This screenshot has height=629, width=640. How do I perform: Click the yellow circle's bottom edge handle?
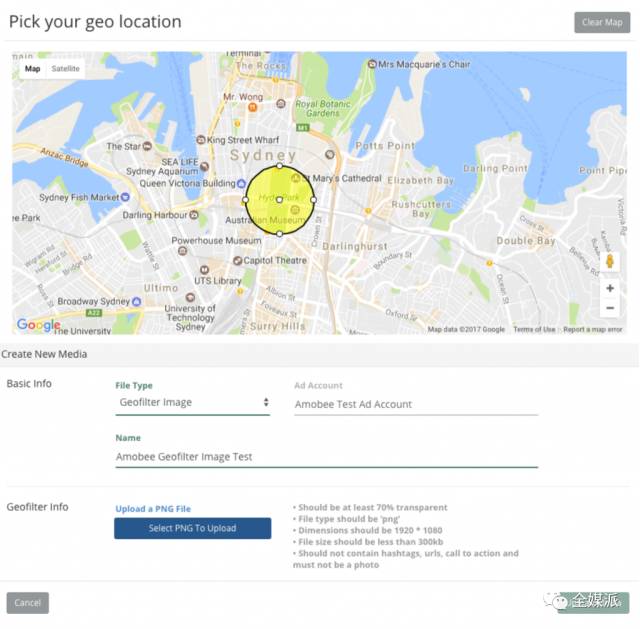(279, 234)
